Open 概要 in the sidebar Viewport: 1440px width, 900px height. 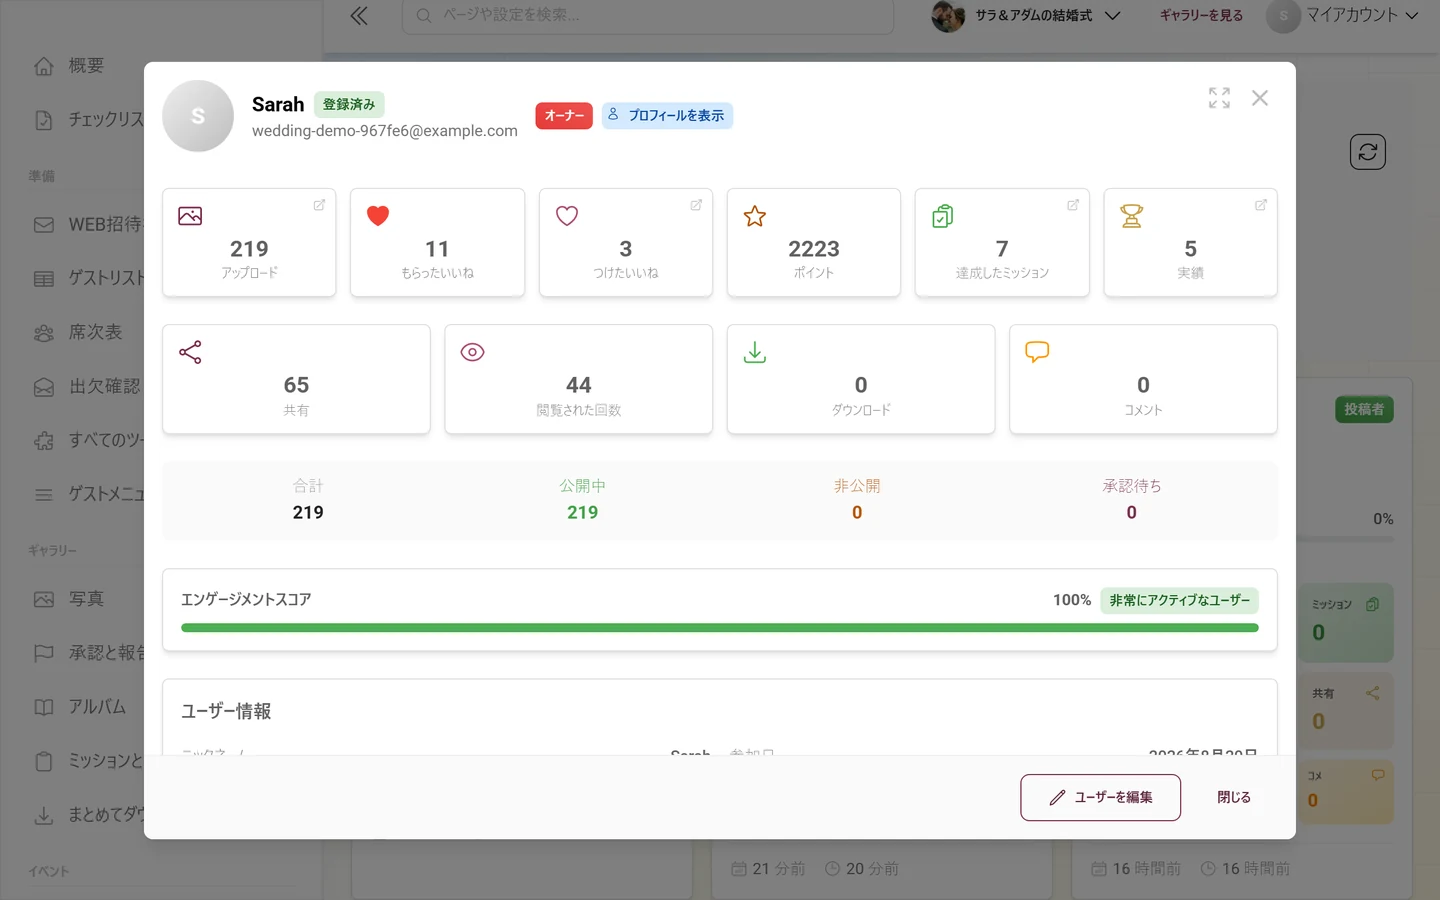(x=86, y=66)
